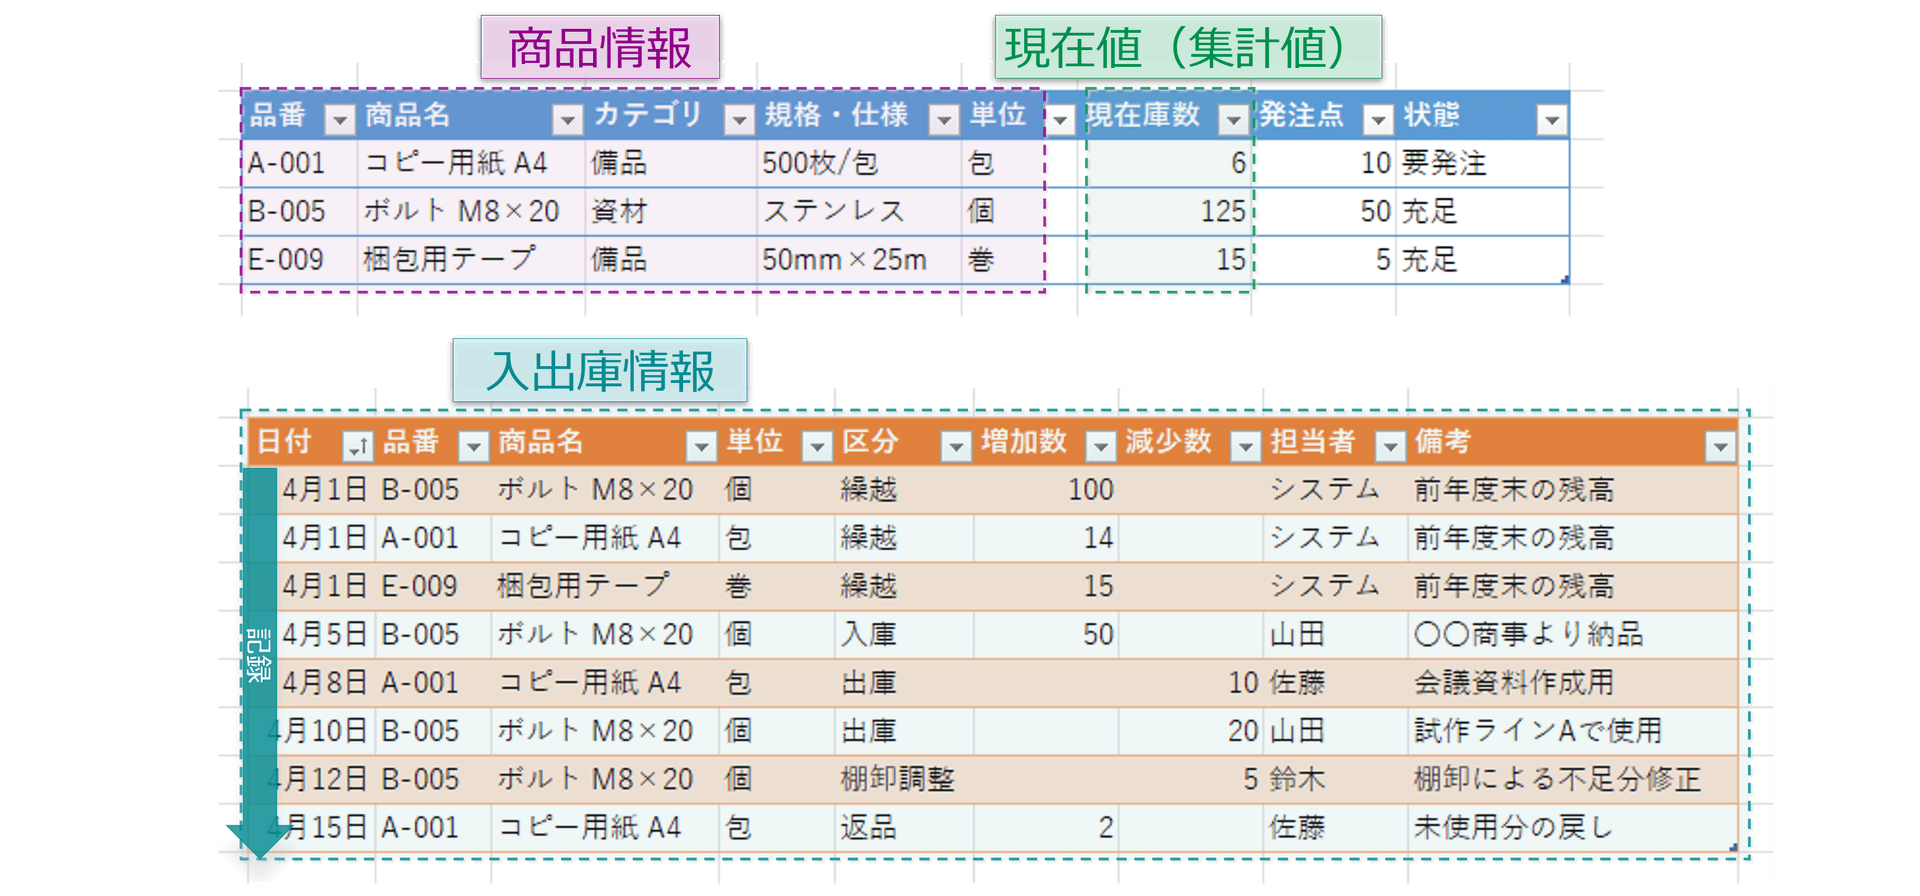This screenshot has width=1920, height=896.
Task: Select cell A-001 in the product table
Action: point(299,163)
